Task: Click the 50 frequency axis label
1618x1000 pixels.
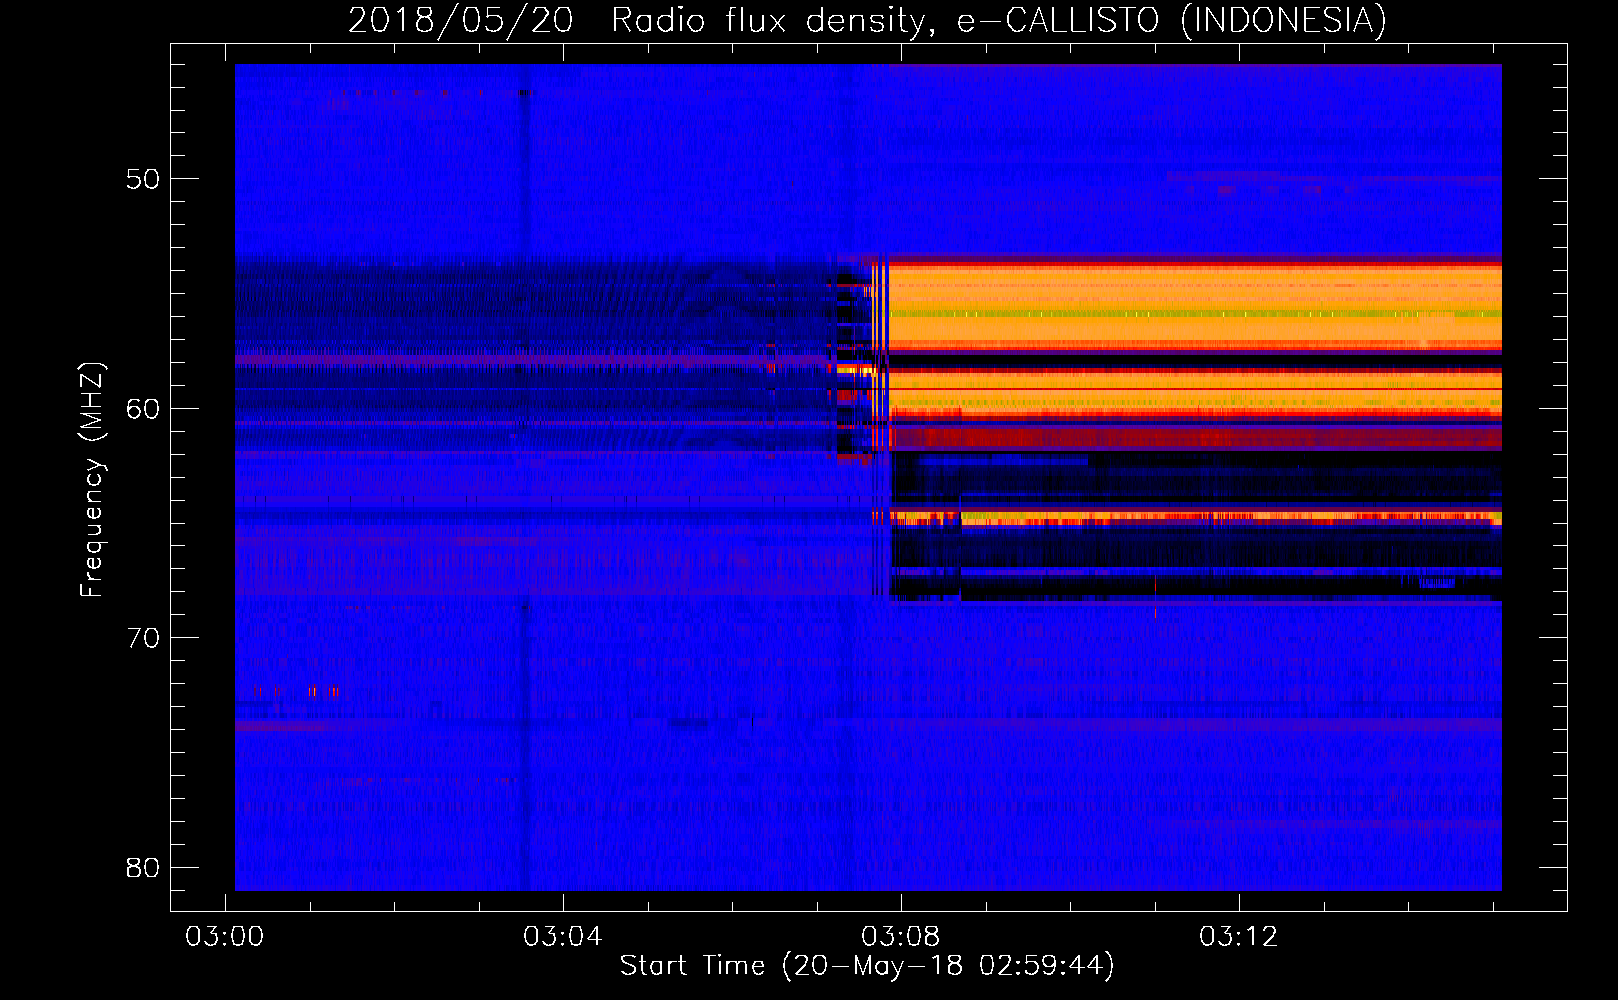Action: pos(143,179)
